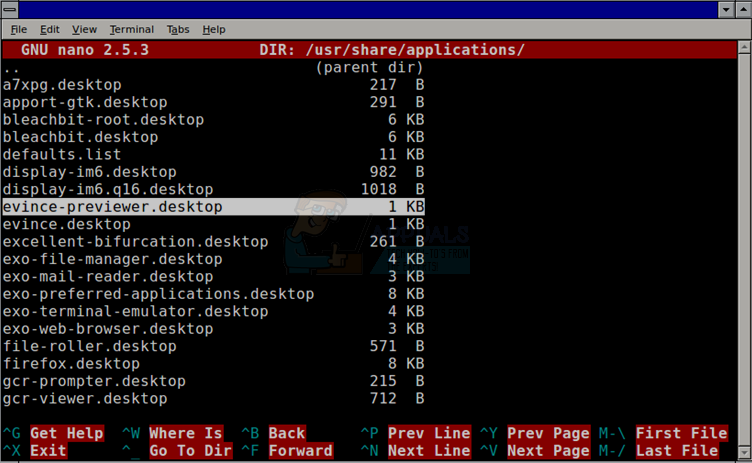Viewport: 752px width, 463px height.
Task: Open the File menu
Action: point(19,30)
